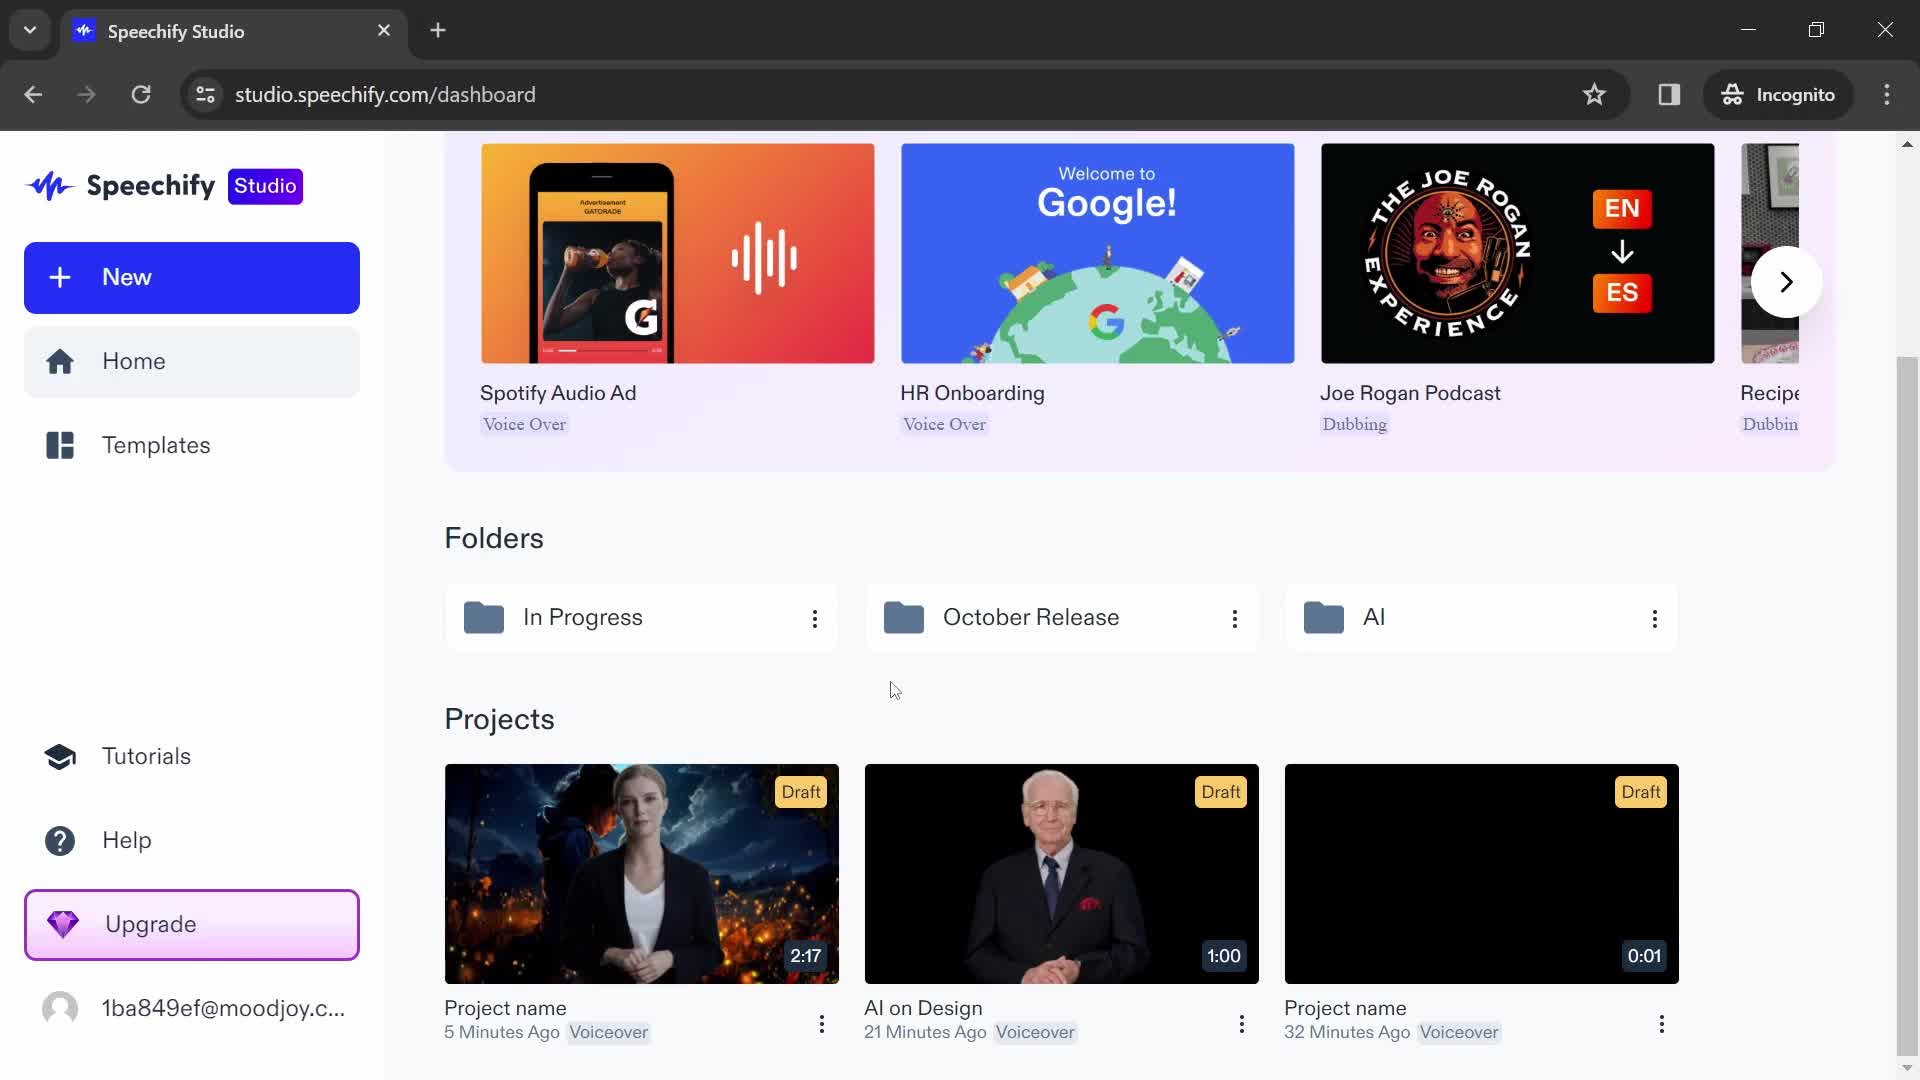Open options menu for October Release folder
1920x1080 pixels.
coord(1235,619)
